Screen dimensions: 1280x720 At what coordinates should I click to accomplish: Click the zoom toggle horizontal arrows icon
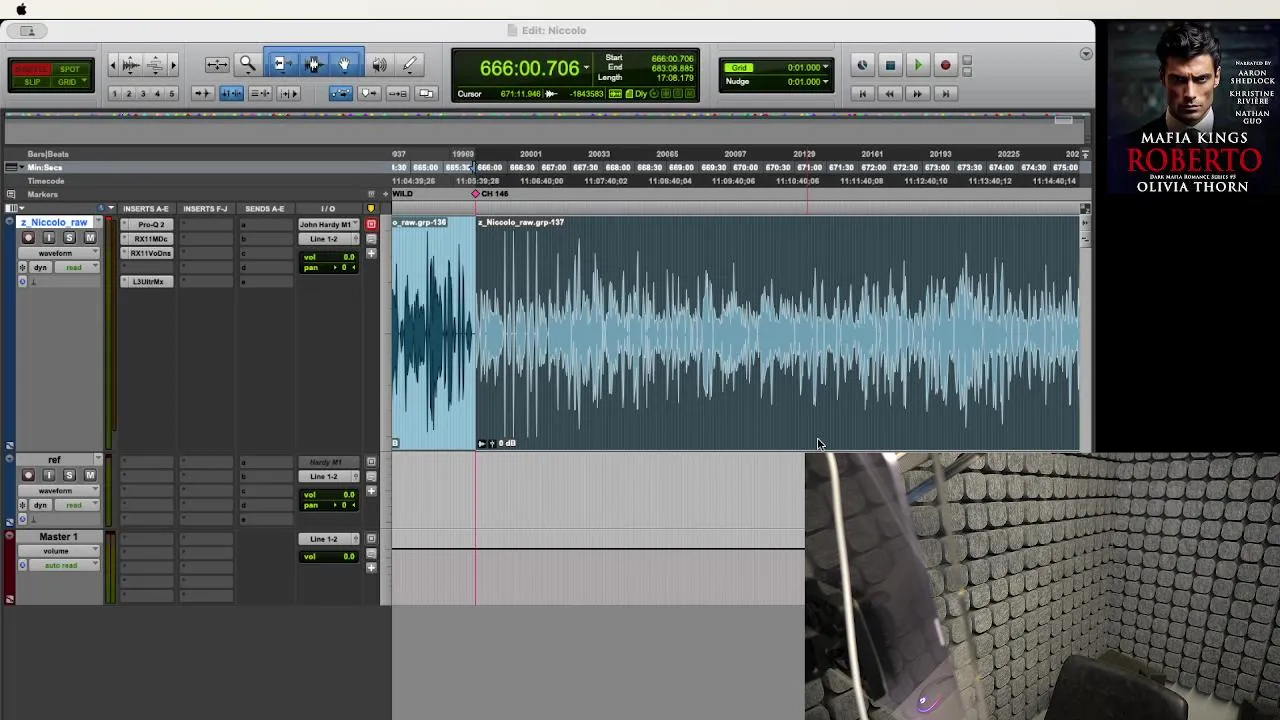(x=216, y=65)
